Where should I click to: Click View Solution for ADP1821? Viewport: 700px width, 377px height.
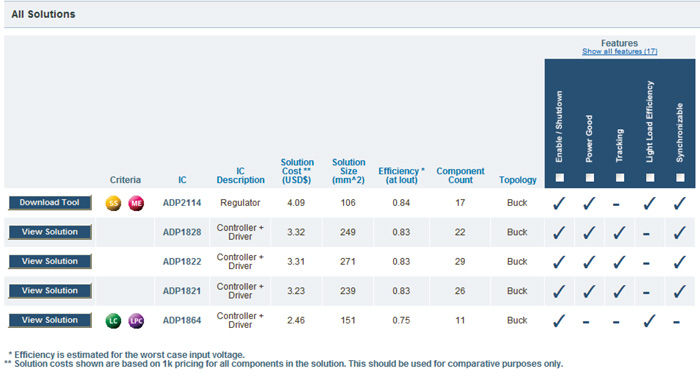tap(50, 291)
